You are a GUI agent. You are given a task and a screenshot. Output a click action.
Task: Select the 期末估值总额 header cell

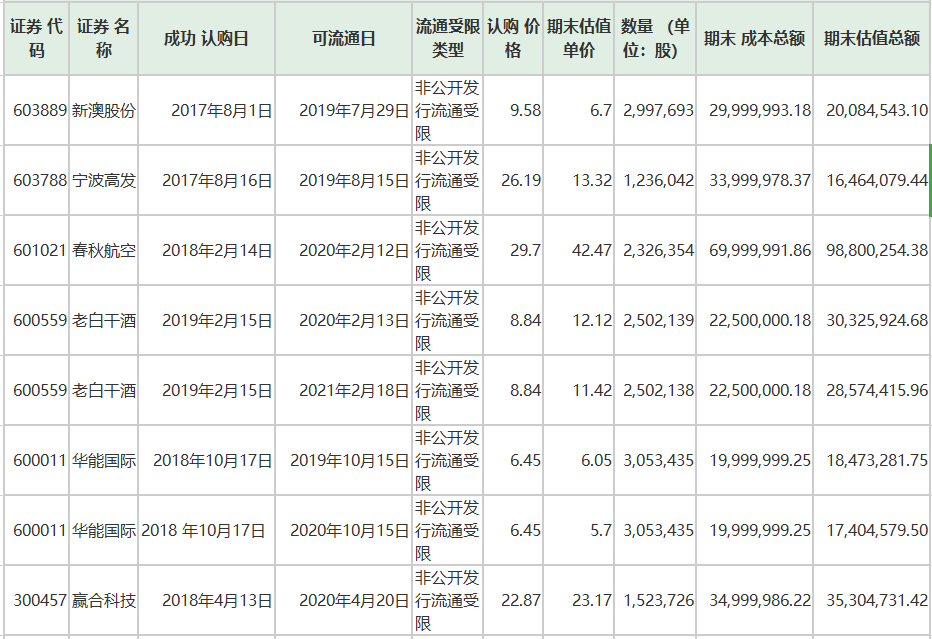pos(871,38)
